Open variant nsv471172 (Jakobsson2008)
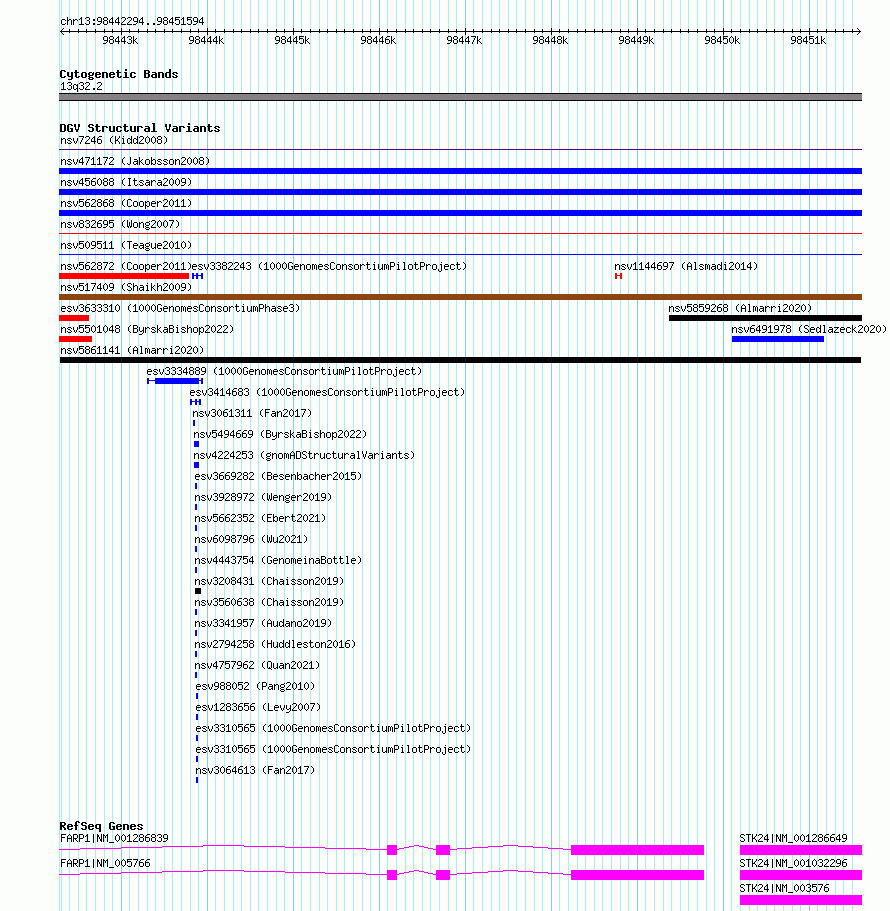This screenshot has width=890, height=911. pyautogui.click(x=135, y=162)
